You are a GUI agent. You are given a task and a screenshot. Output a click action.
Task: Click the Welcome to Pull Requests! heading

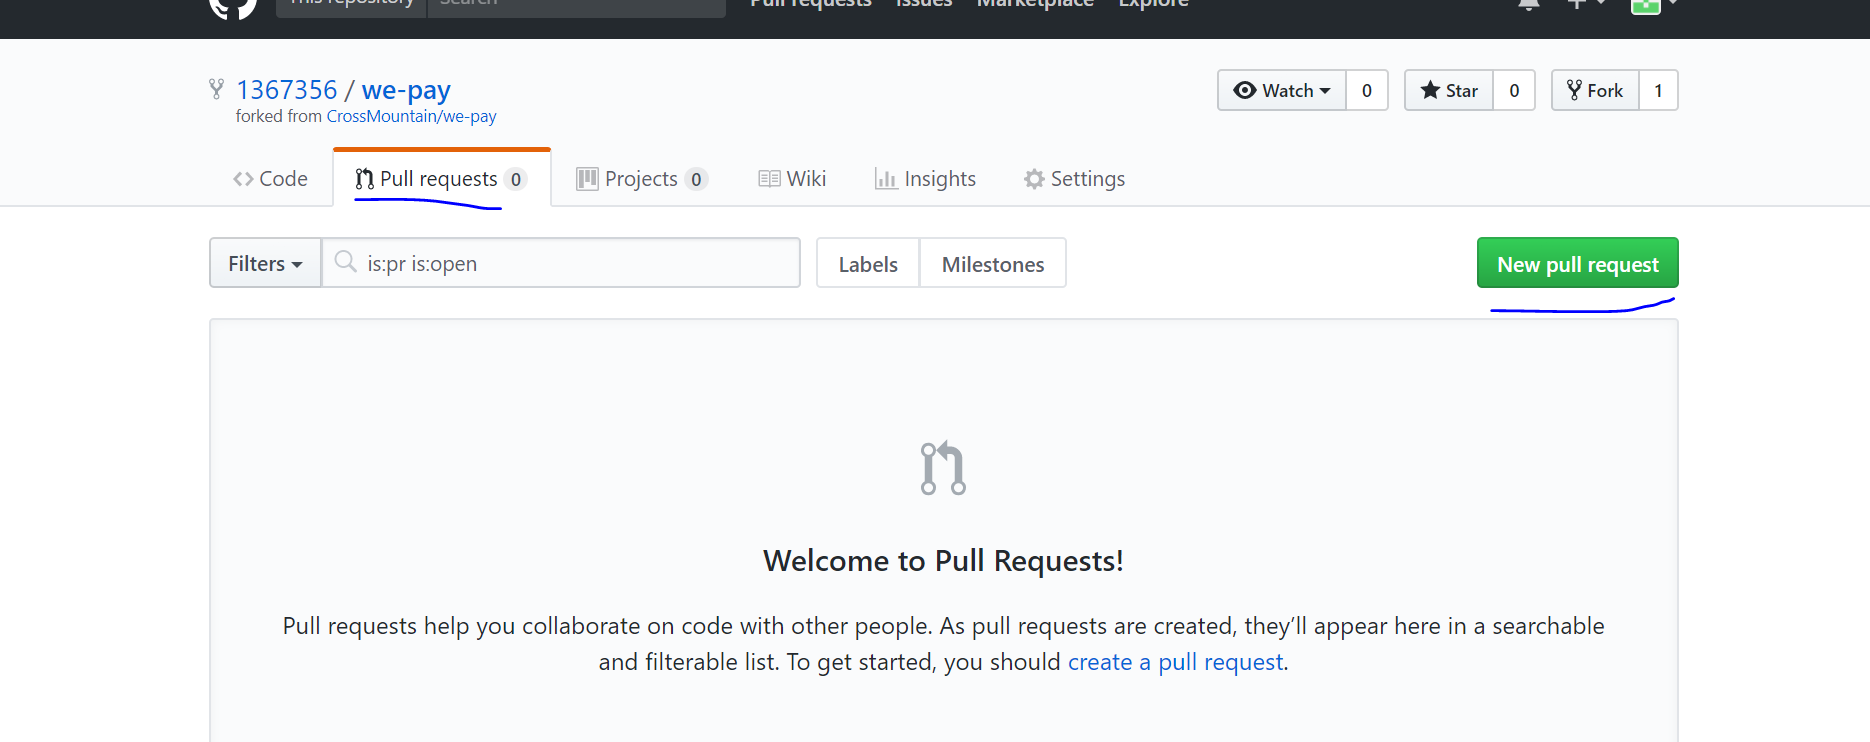coord(943,561)
